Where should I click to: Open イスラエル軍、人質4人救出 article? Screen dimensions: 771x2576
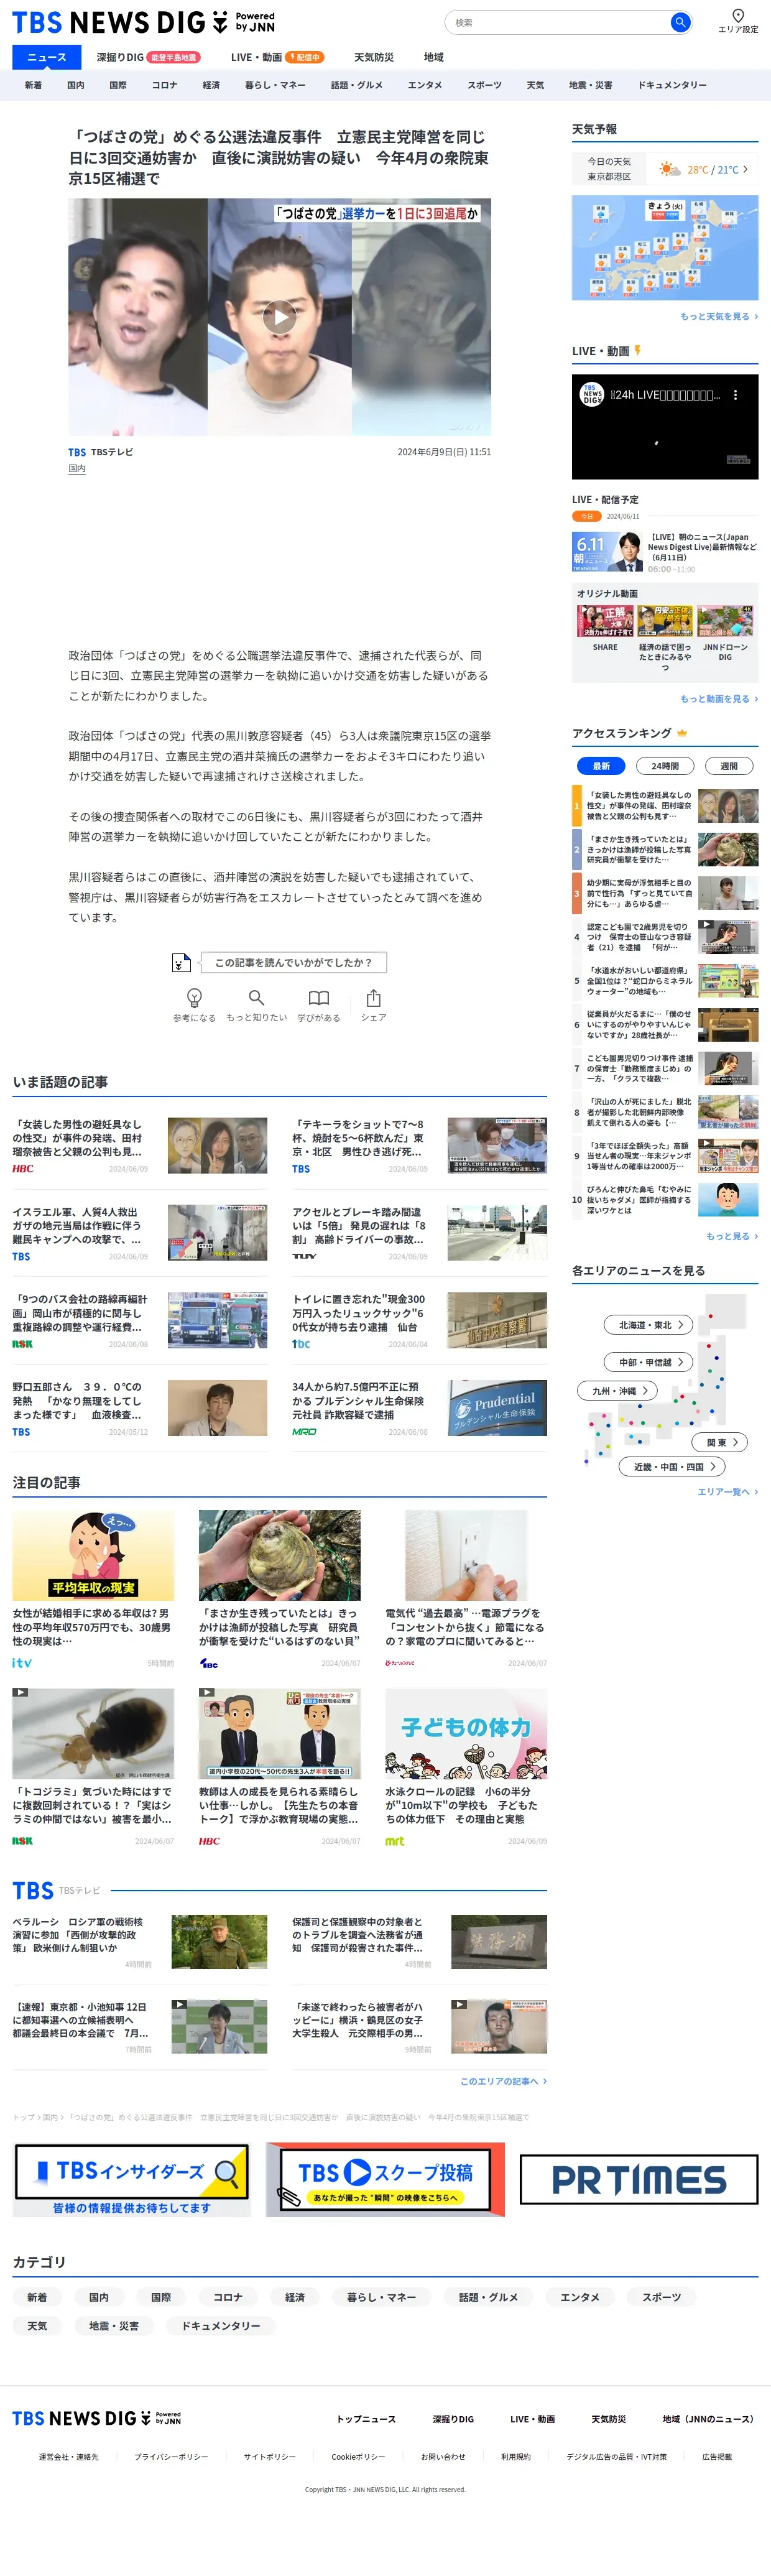[140, 1232]
